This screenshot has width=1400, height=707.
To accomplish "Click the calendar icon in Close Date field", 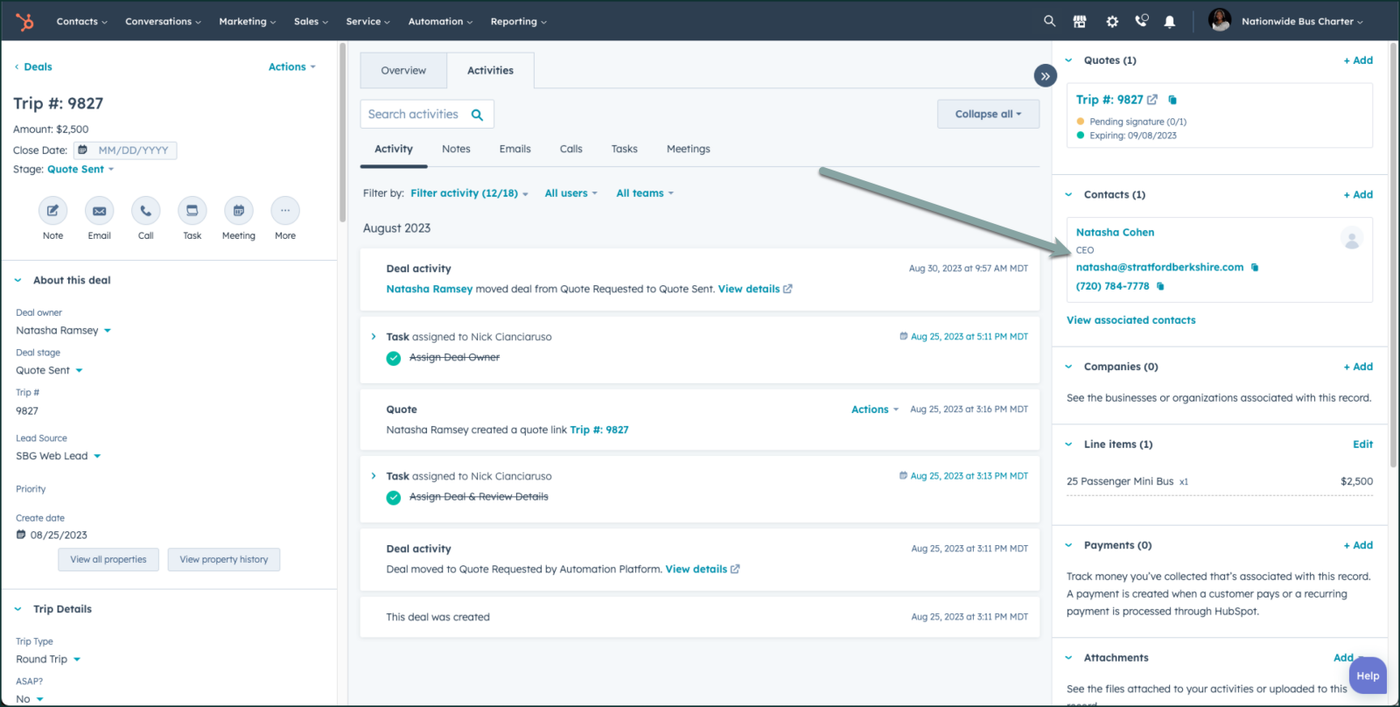I will [83, 151].
